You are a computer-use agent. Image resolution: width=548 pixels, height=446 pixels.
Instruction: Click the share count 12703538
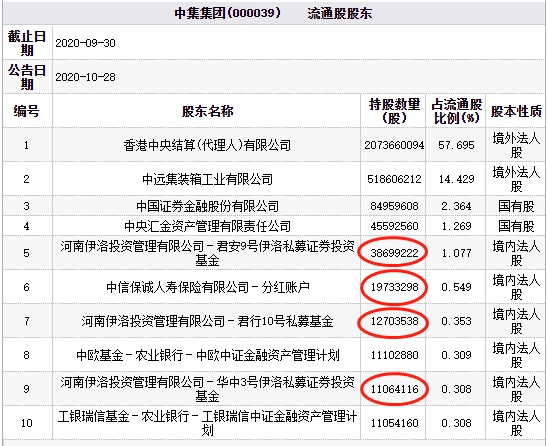click(394, 321)
